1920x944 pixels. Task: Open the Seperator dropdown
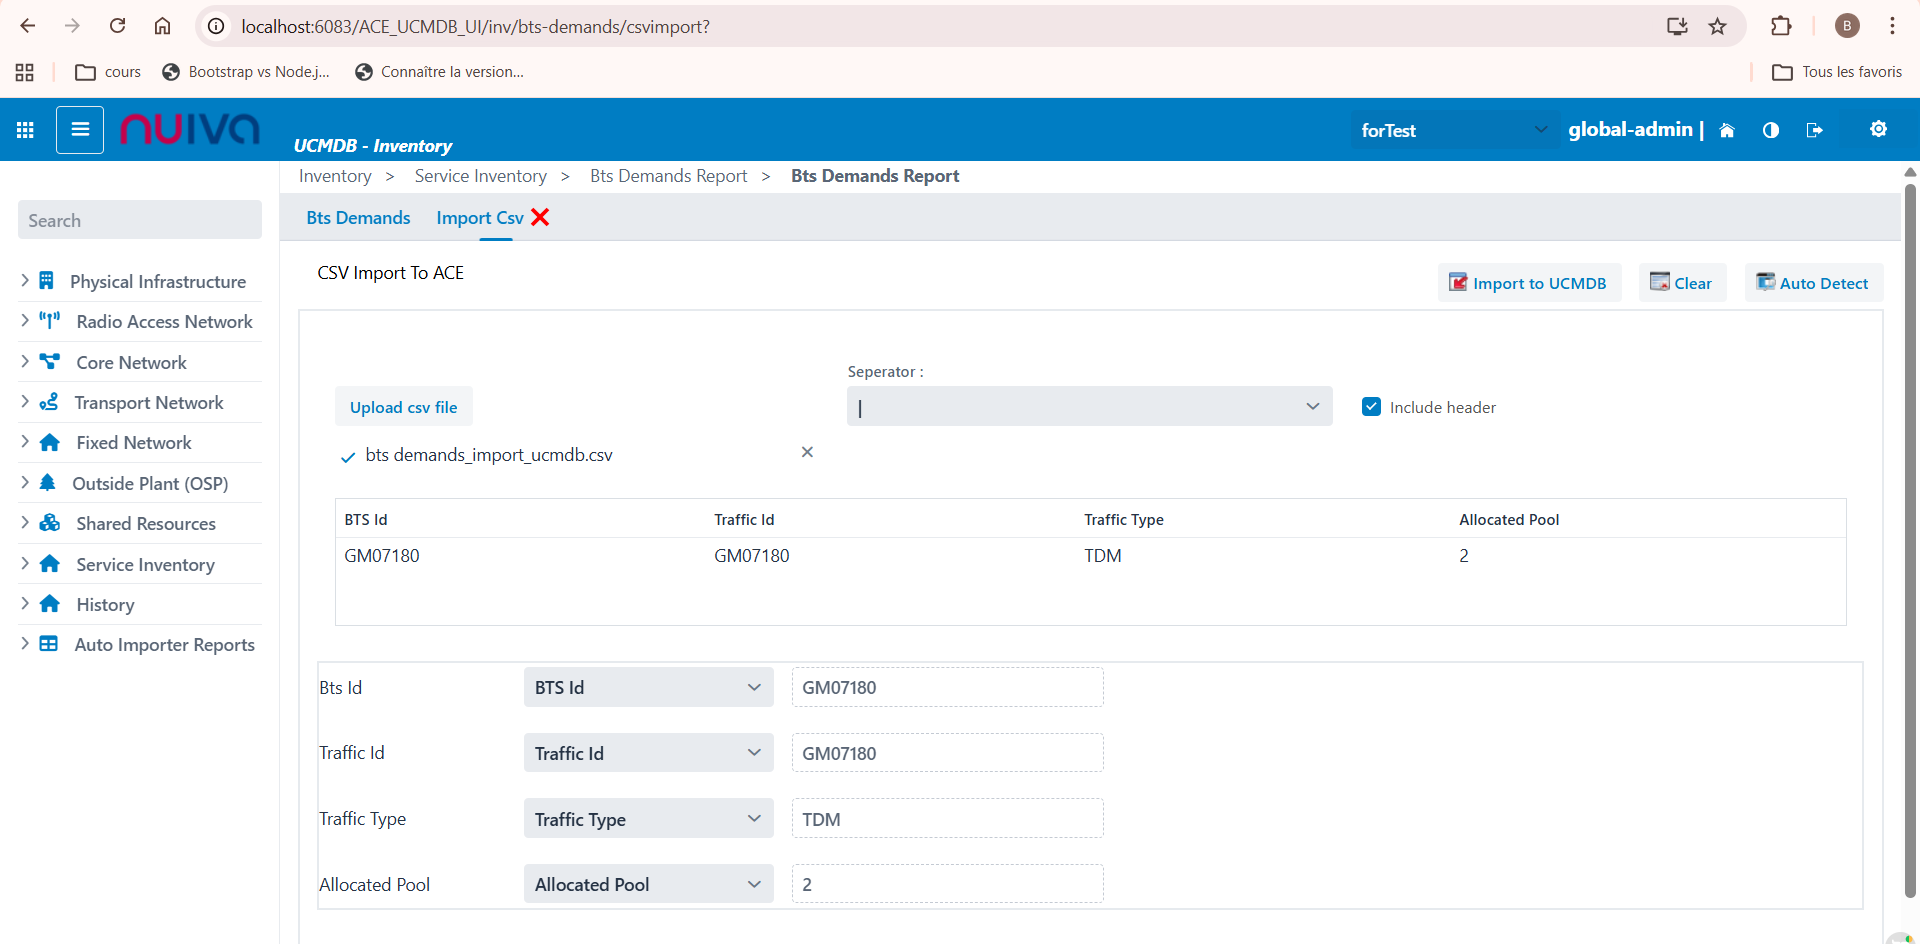(x=1089, y=406)
